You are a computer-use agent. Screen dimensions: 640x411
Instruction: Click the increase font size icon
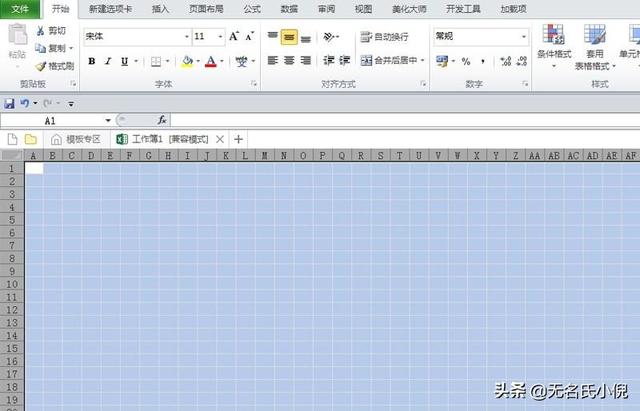pyautogui.click(x=234, y=36)
